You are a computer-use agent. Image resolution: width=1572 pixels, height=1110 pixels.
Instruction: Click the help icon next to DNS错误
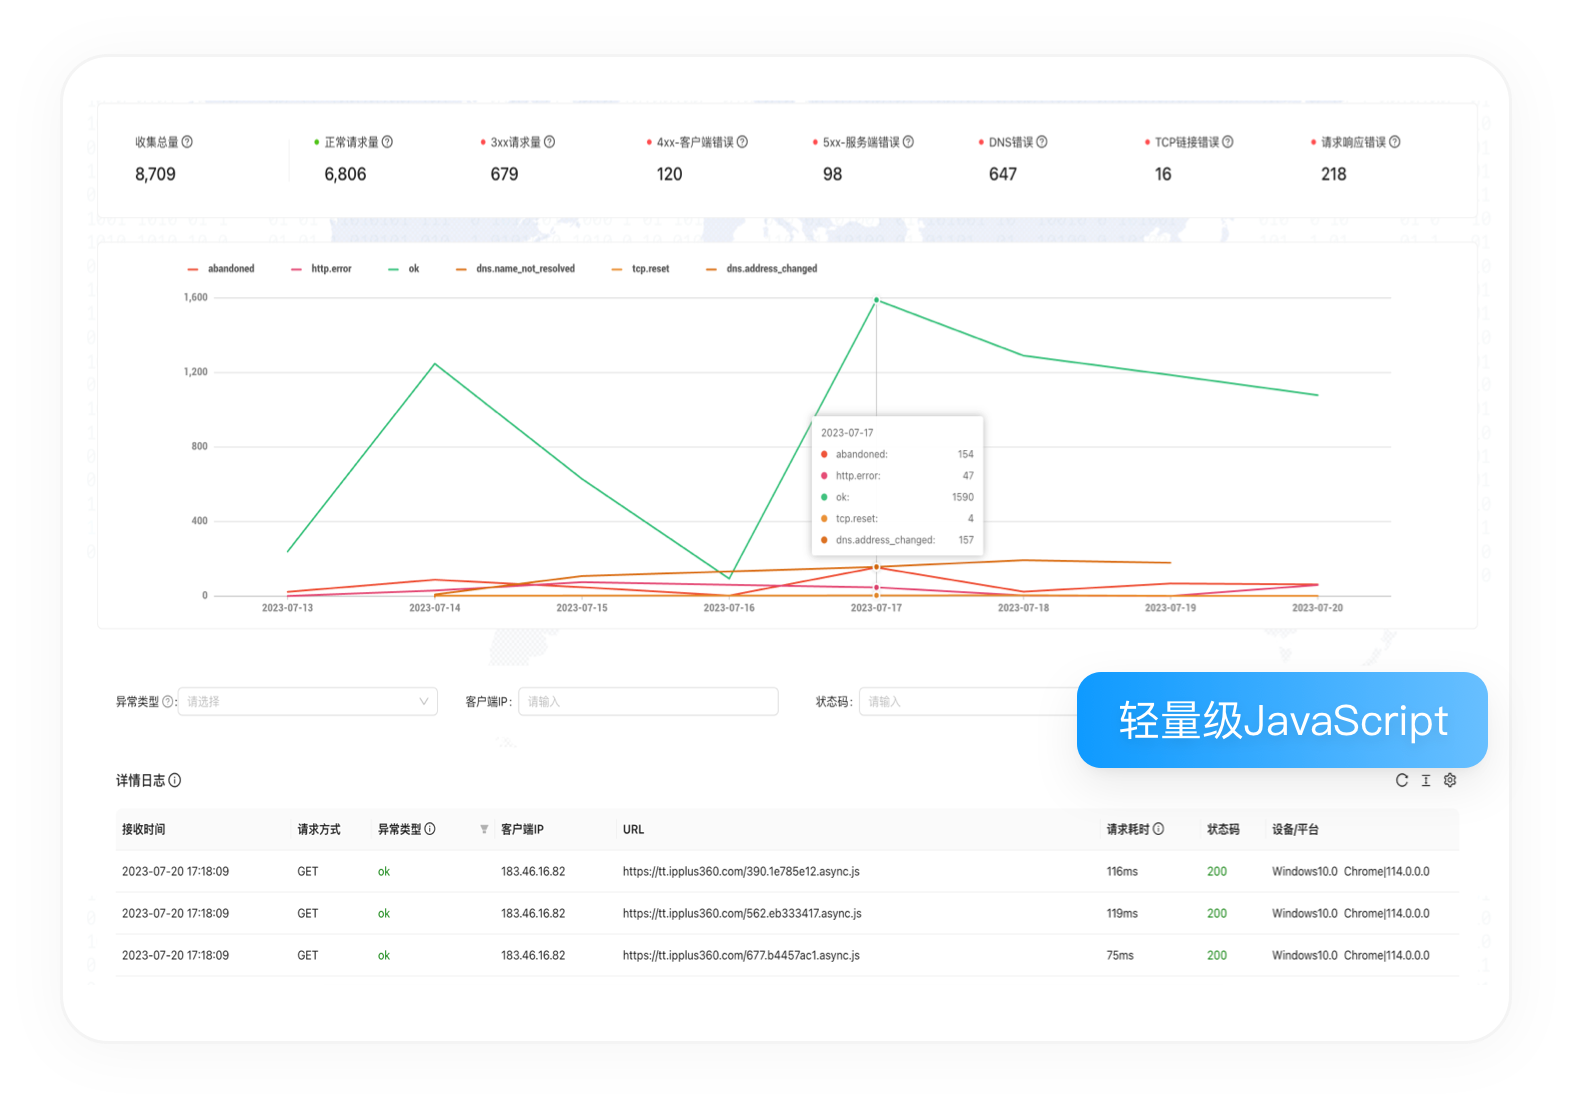(1041, 142)
